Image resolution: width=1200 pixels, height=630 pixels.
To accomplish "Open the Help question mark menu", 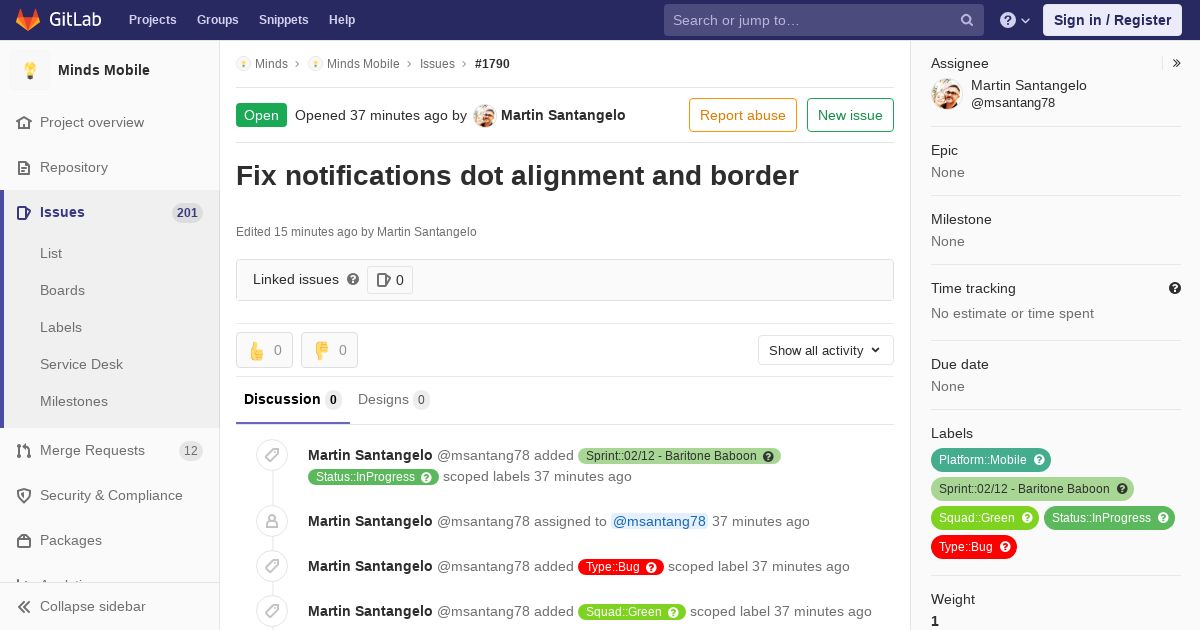I will coord(1015,20).
